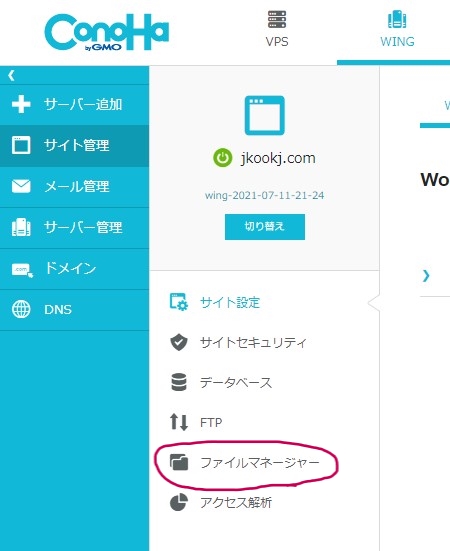
Task: Click the wing-2021-07-11-21-24 server link
Action: (265, 195)
